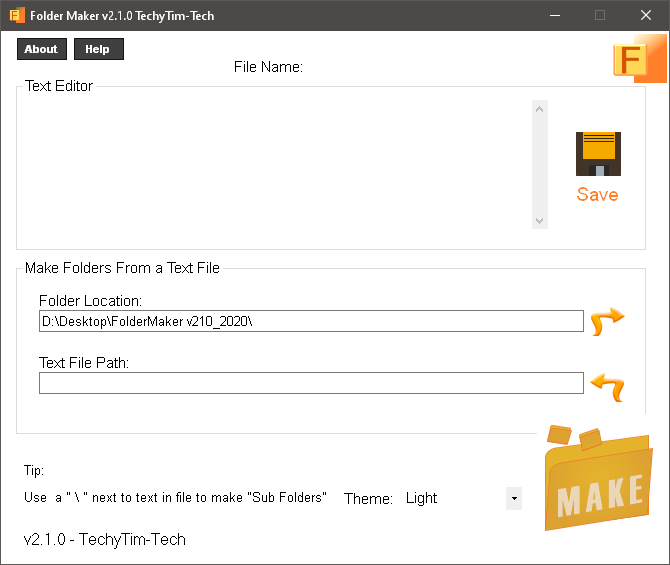Expand the Theme dropdown arrow
This screenshot has height=565, width=670.
coord(514,498)
